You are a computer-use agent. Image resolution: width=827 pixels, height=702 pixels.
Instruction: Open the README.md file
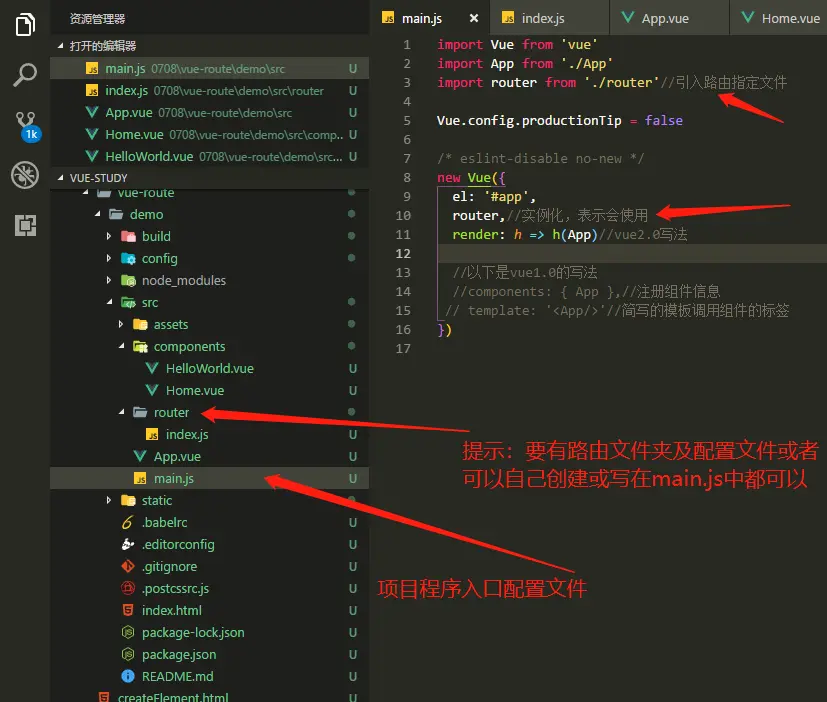pos(209,676)
